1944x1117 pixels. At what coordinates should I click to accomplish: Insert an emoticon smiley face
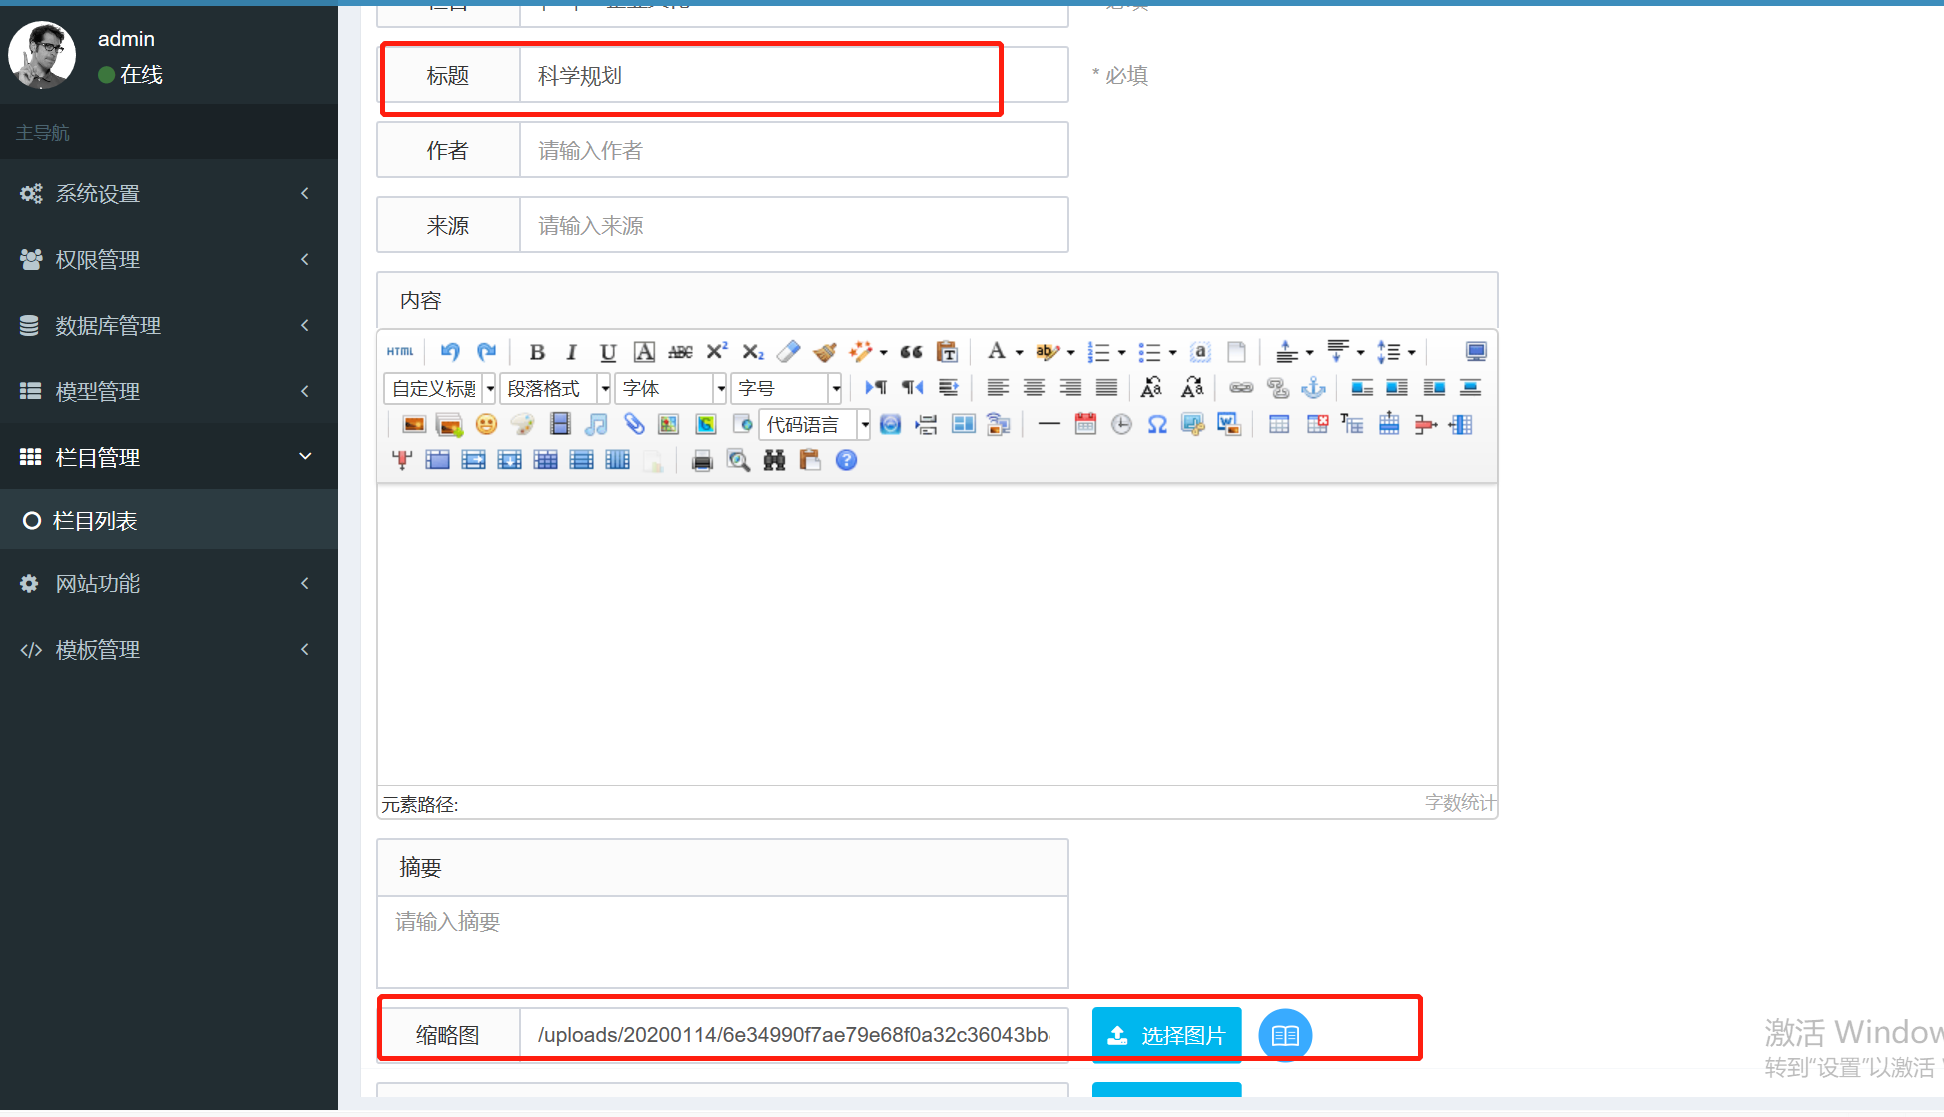pyautogui.click(x=486, y=425)
